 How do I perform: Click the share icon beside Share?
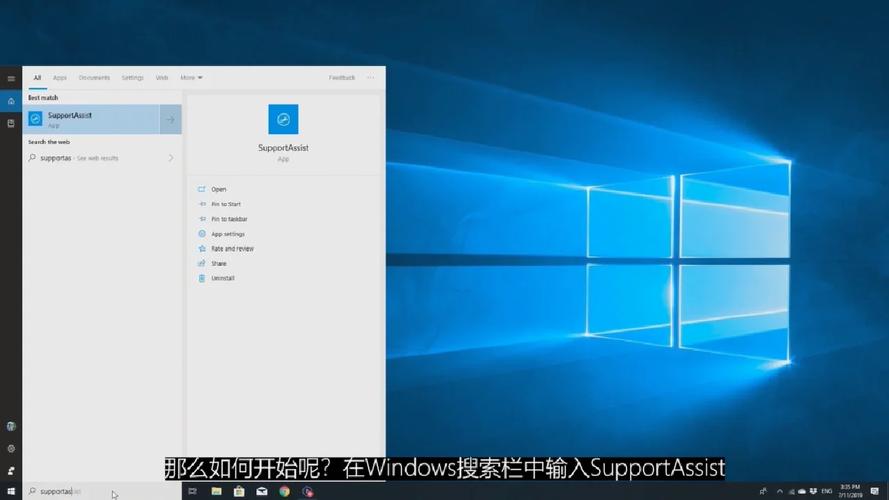click(201, 263)
